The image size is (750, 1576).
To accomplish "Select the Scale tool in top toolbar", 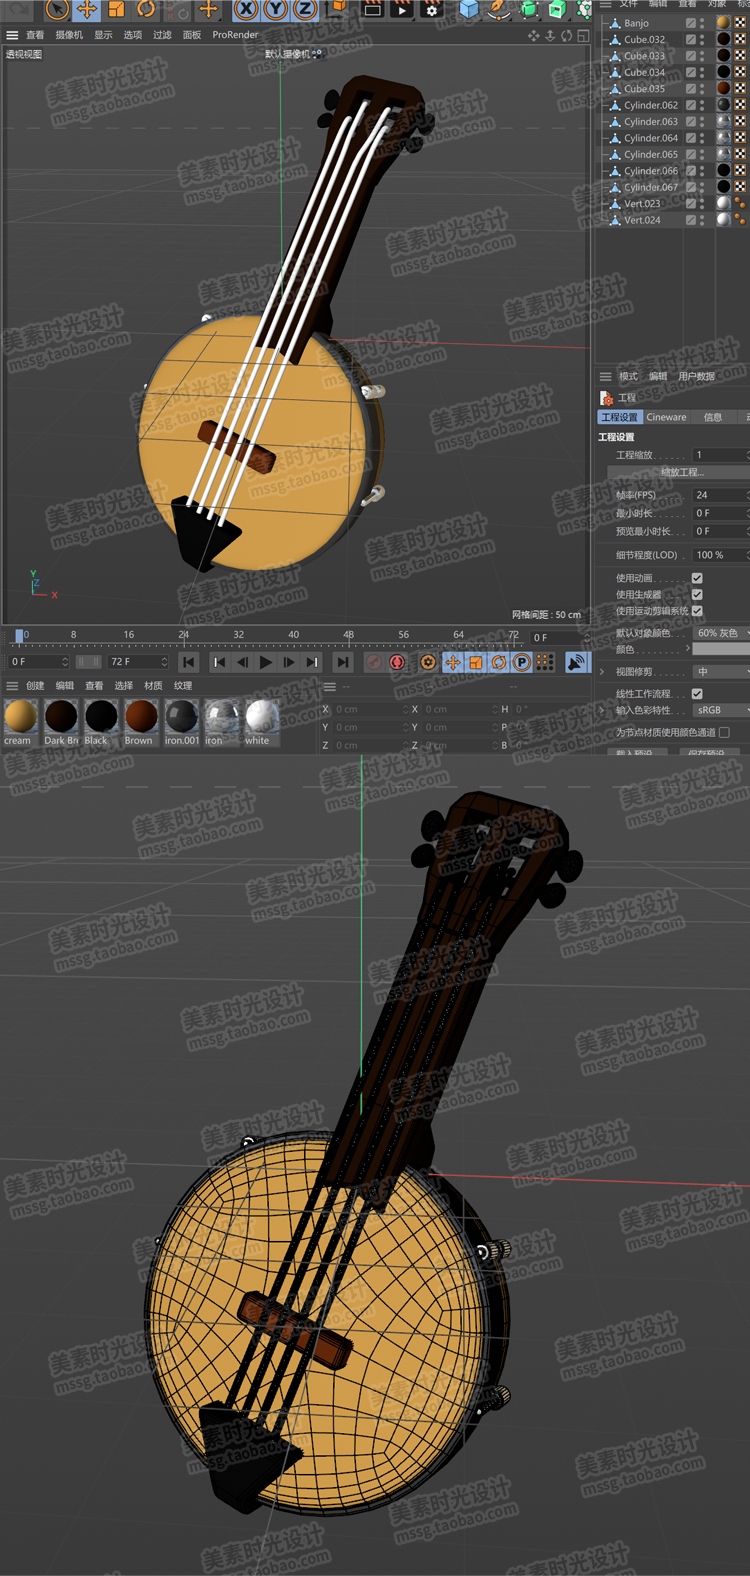I will (117, 10).
